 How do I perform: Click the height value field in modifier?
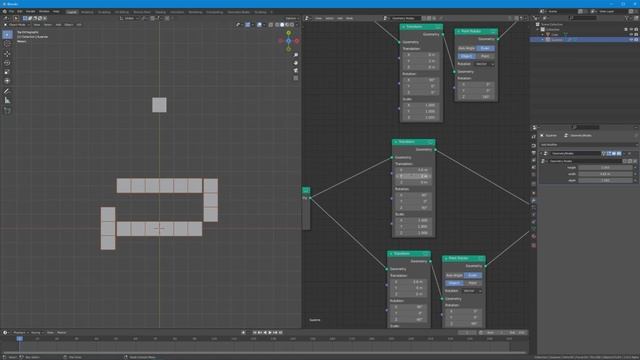[x=606, y=167]
